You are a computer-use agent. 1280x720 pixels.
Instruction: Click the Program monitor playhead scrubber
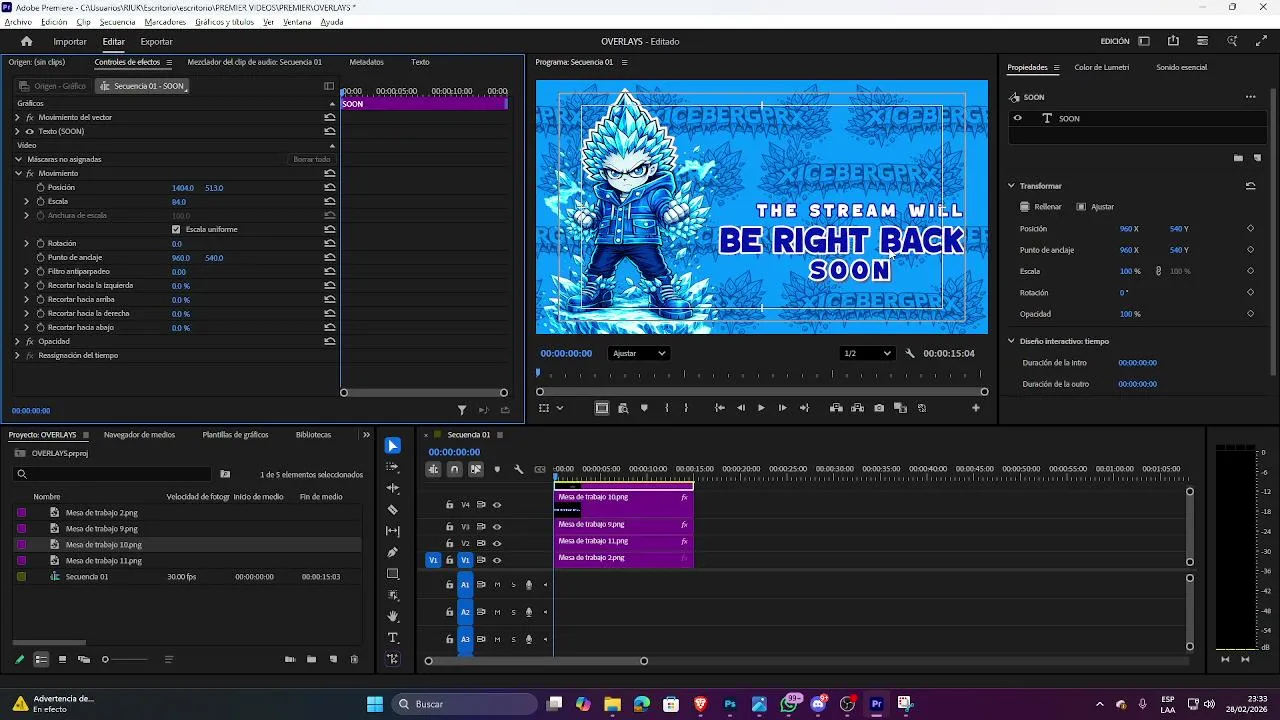pyautogui.click(x=539, y=373)
